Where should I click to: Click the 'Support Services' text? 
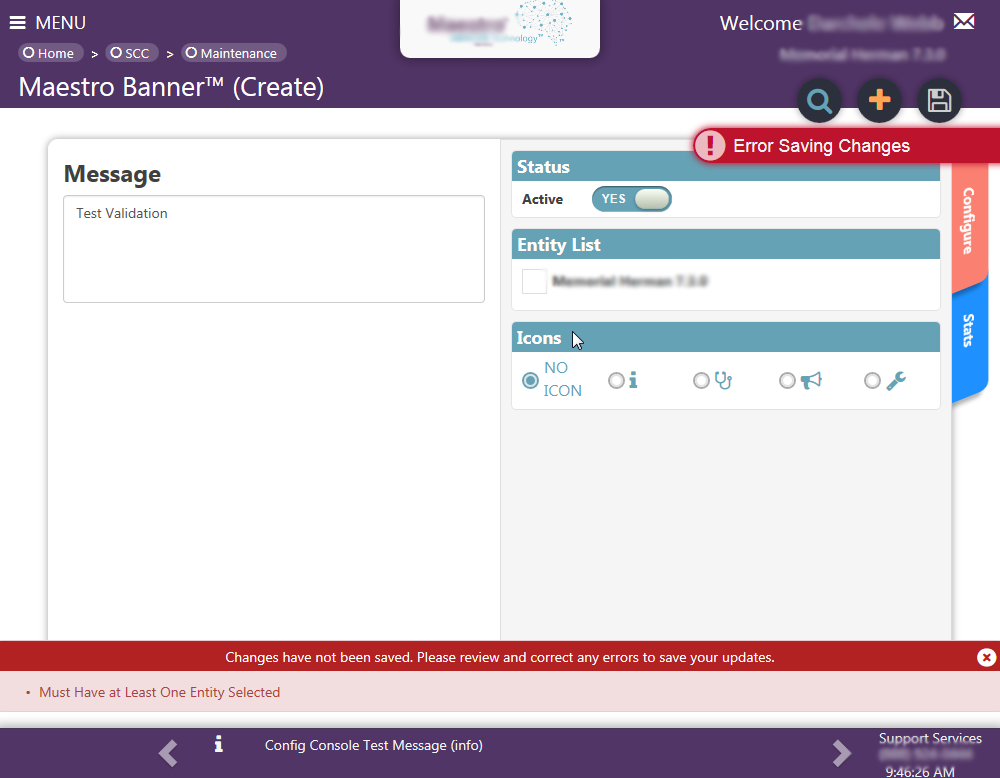[930, 738]
